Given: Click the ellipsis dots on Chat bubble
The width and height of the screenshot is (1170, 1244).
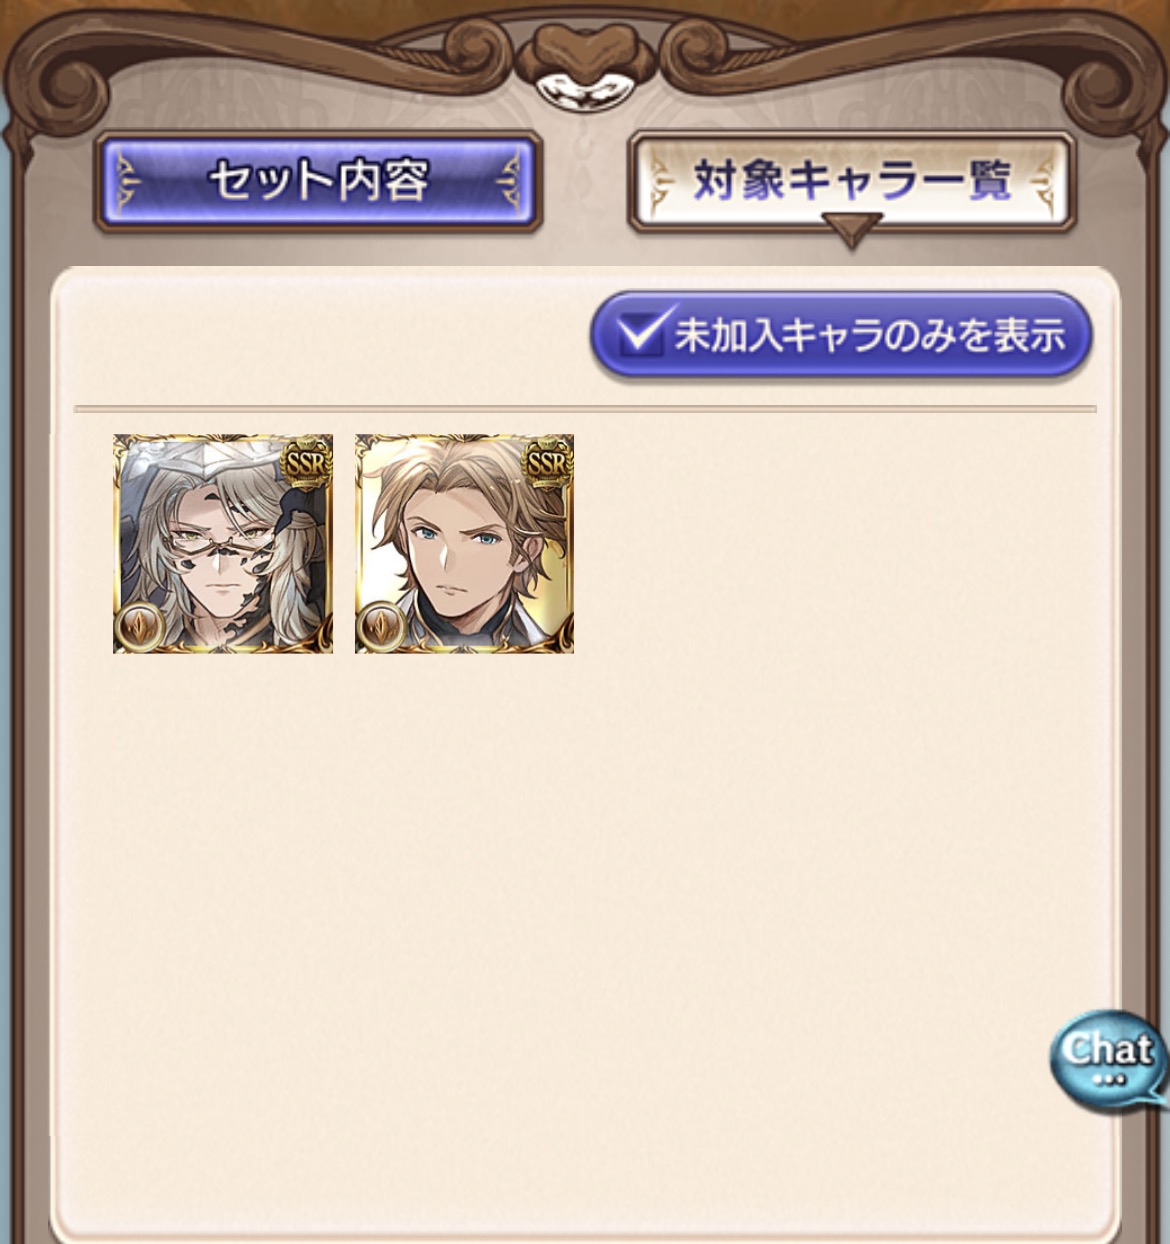Looking at the screenshot, I should (x=1109, y=1080).
